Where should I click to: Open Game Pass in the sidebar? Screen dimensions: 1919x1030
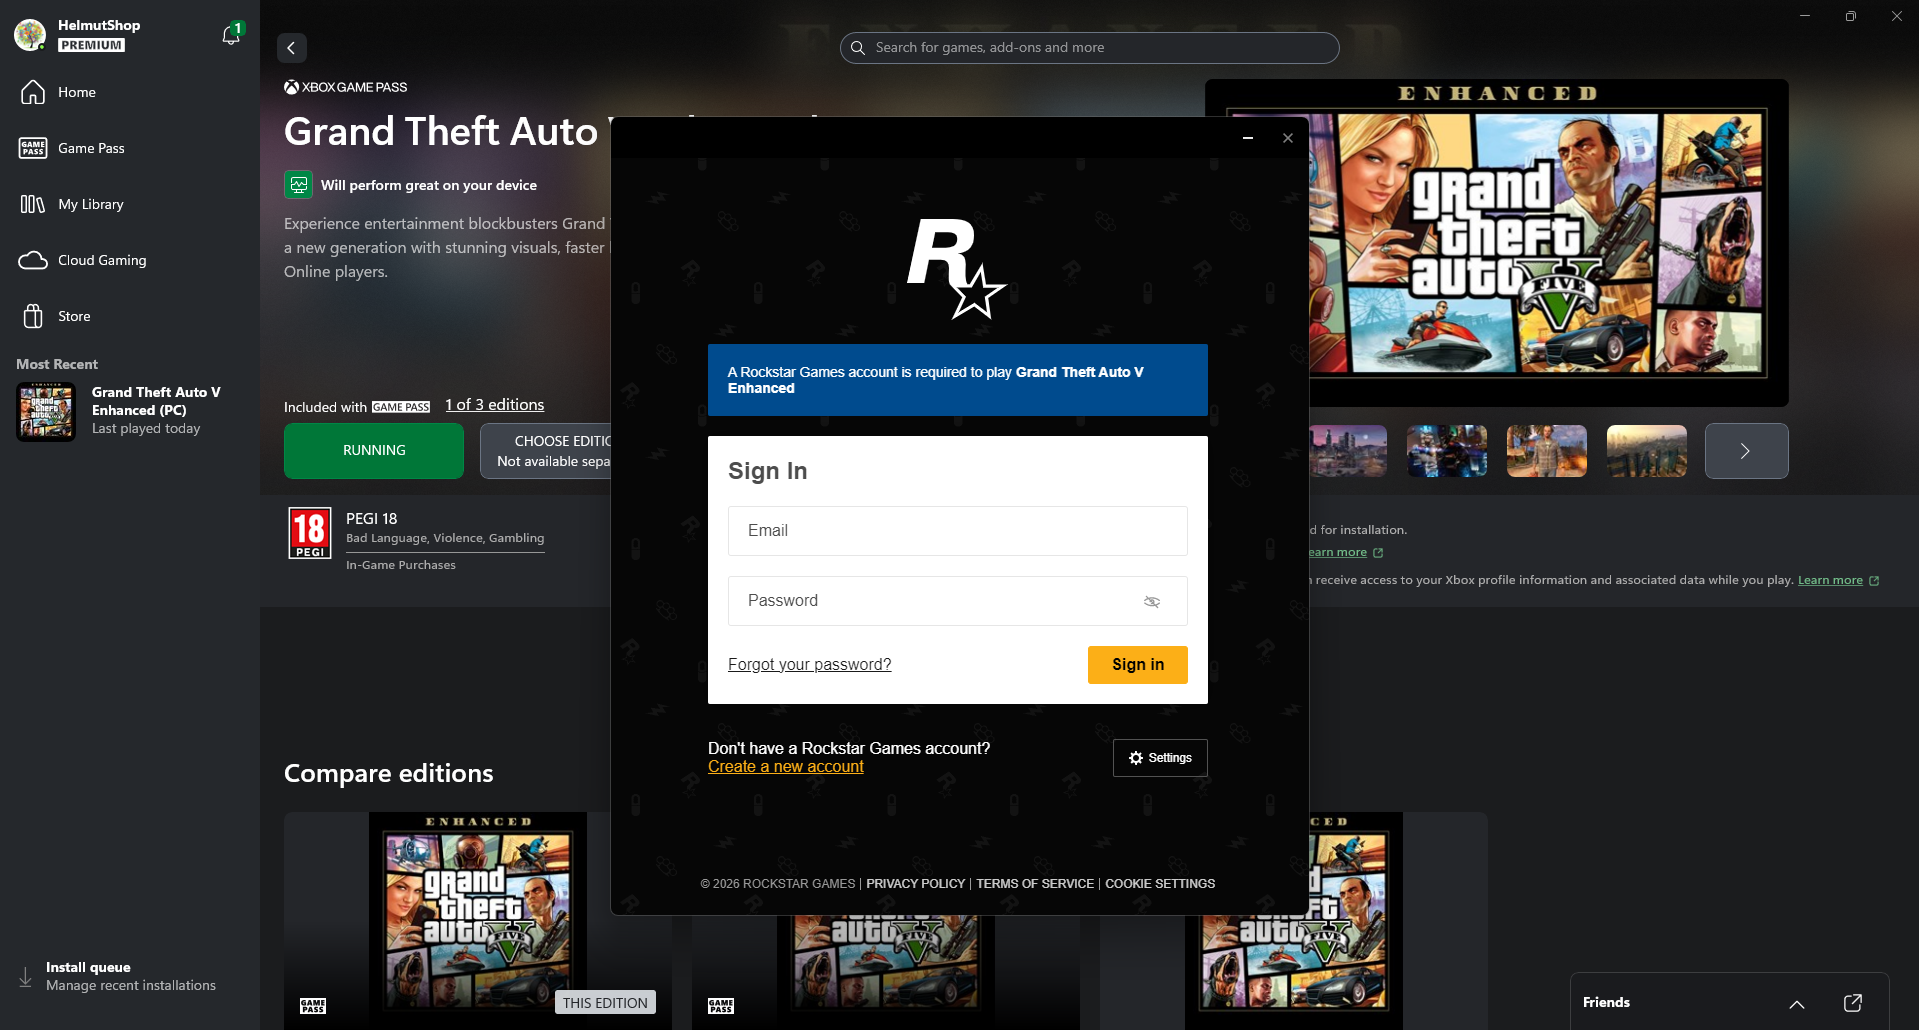pyautogui.click(x=130, y=148)
